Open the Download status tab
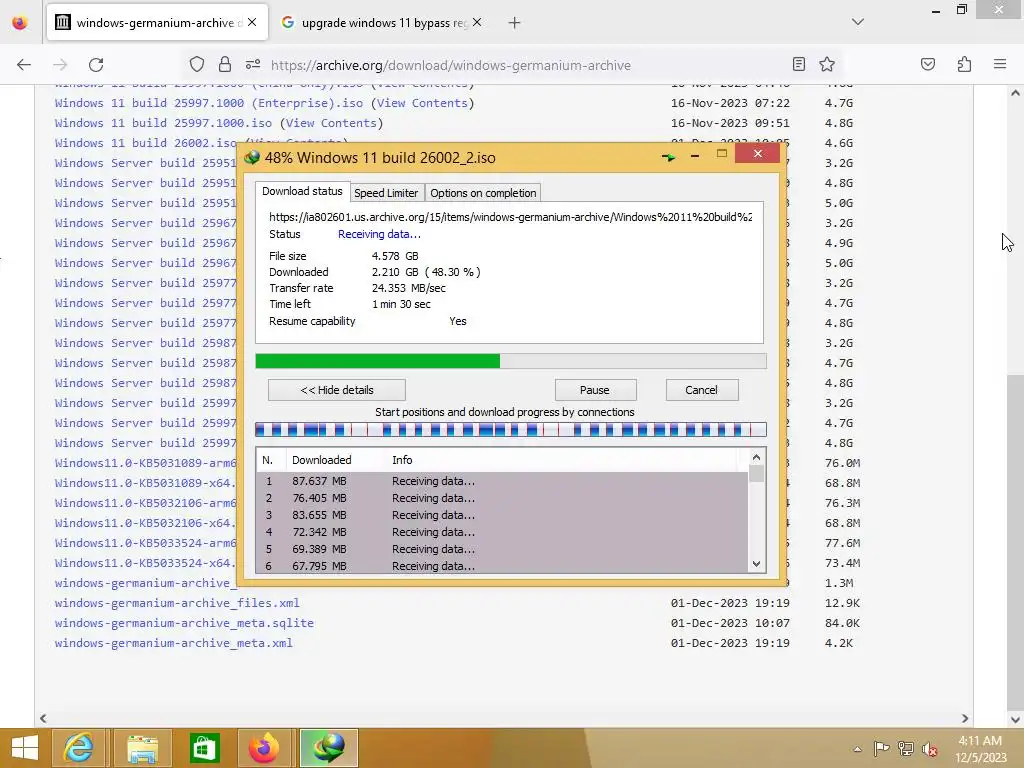 (302, 191)
